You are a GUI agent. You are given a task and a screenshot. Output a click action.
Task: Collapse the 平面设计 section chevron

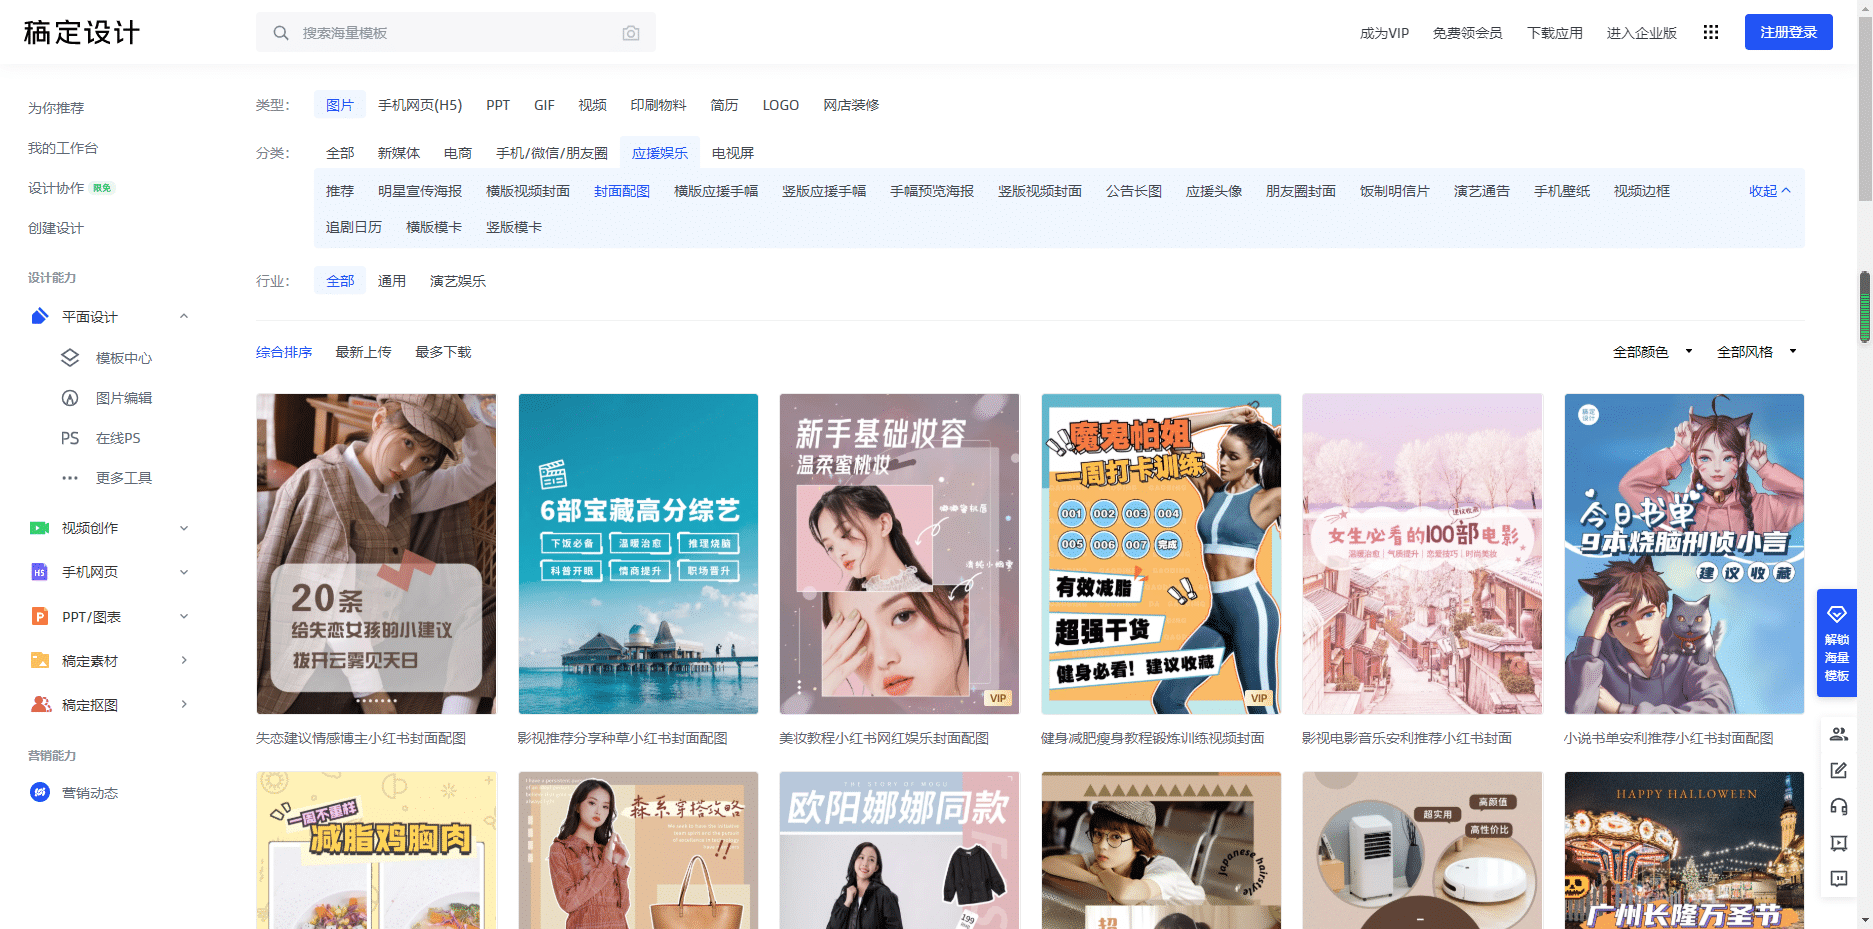tap(184, 317)
